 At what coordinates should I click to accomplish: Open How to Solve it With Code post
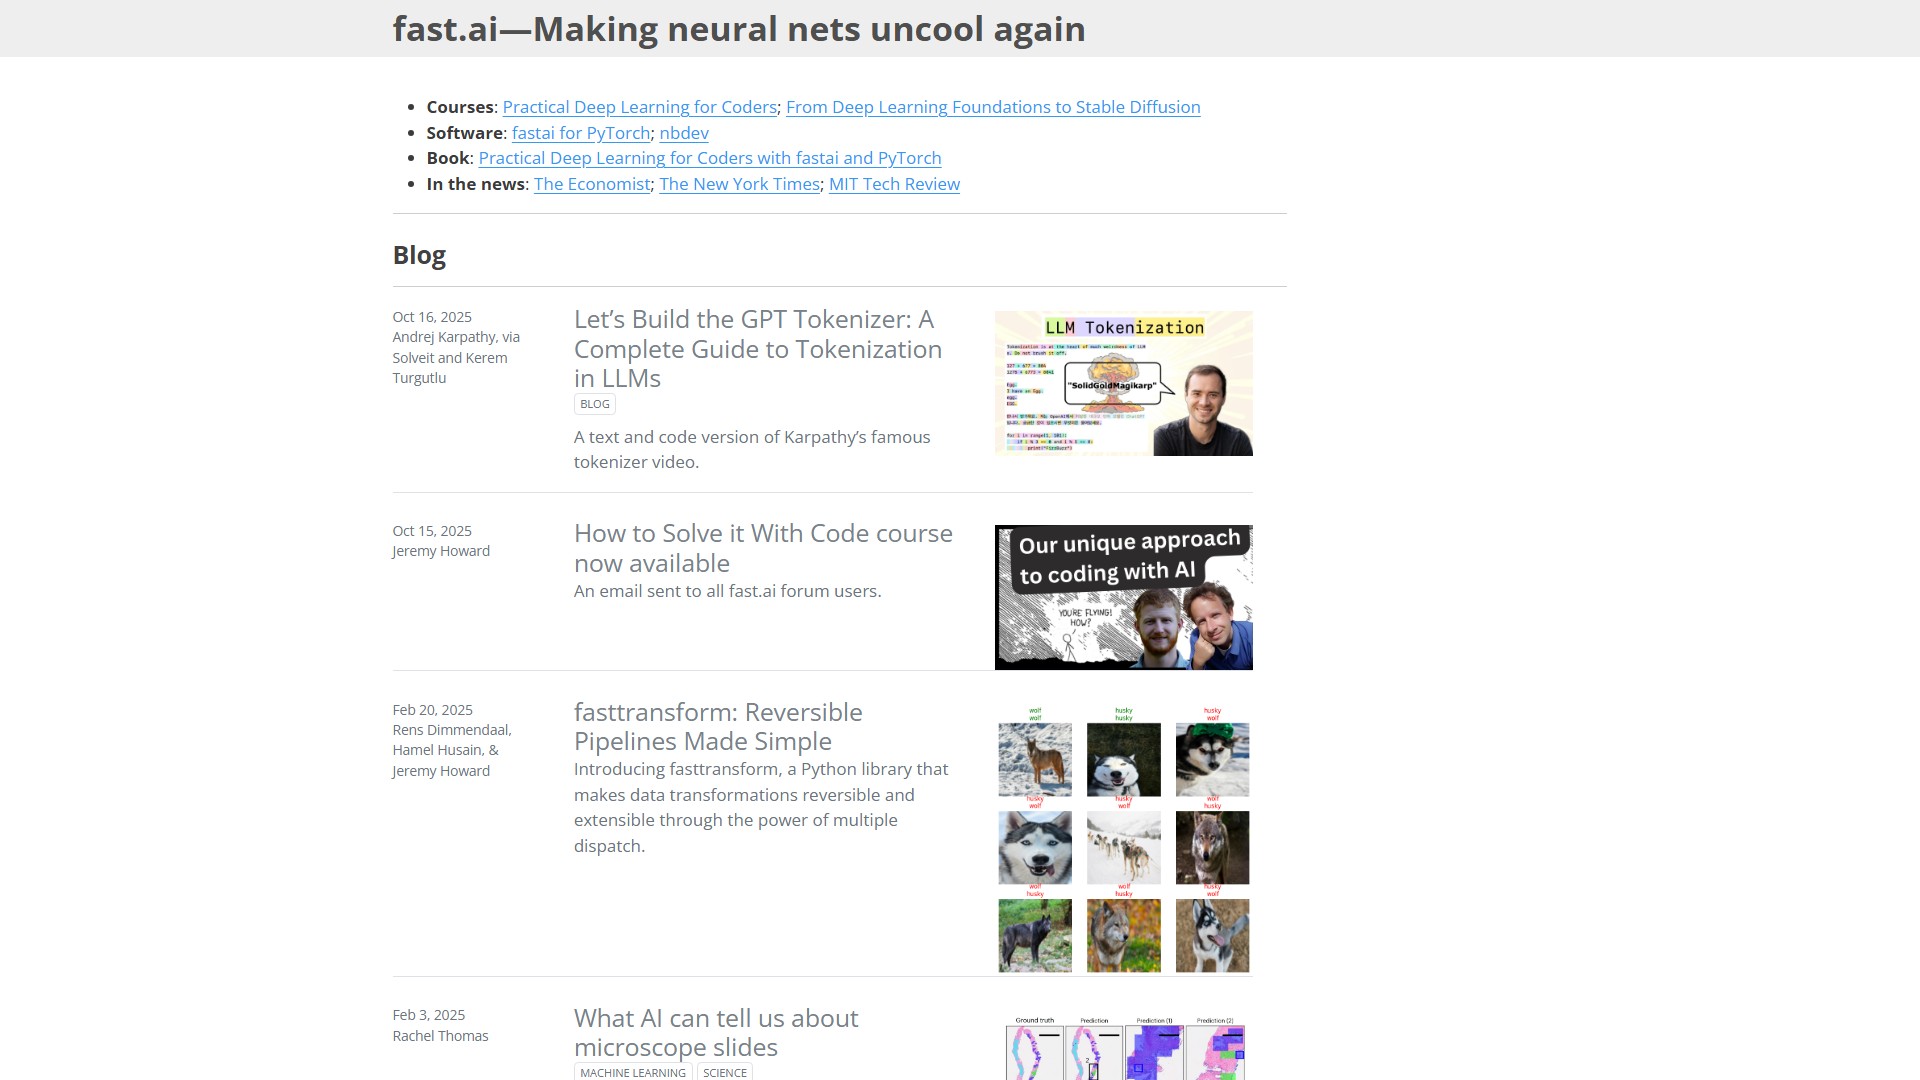click(x=763, y=548)
